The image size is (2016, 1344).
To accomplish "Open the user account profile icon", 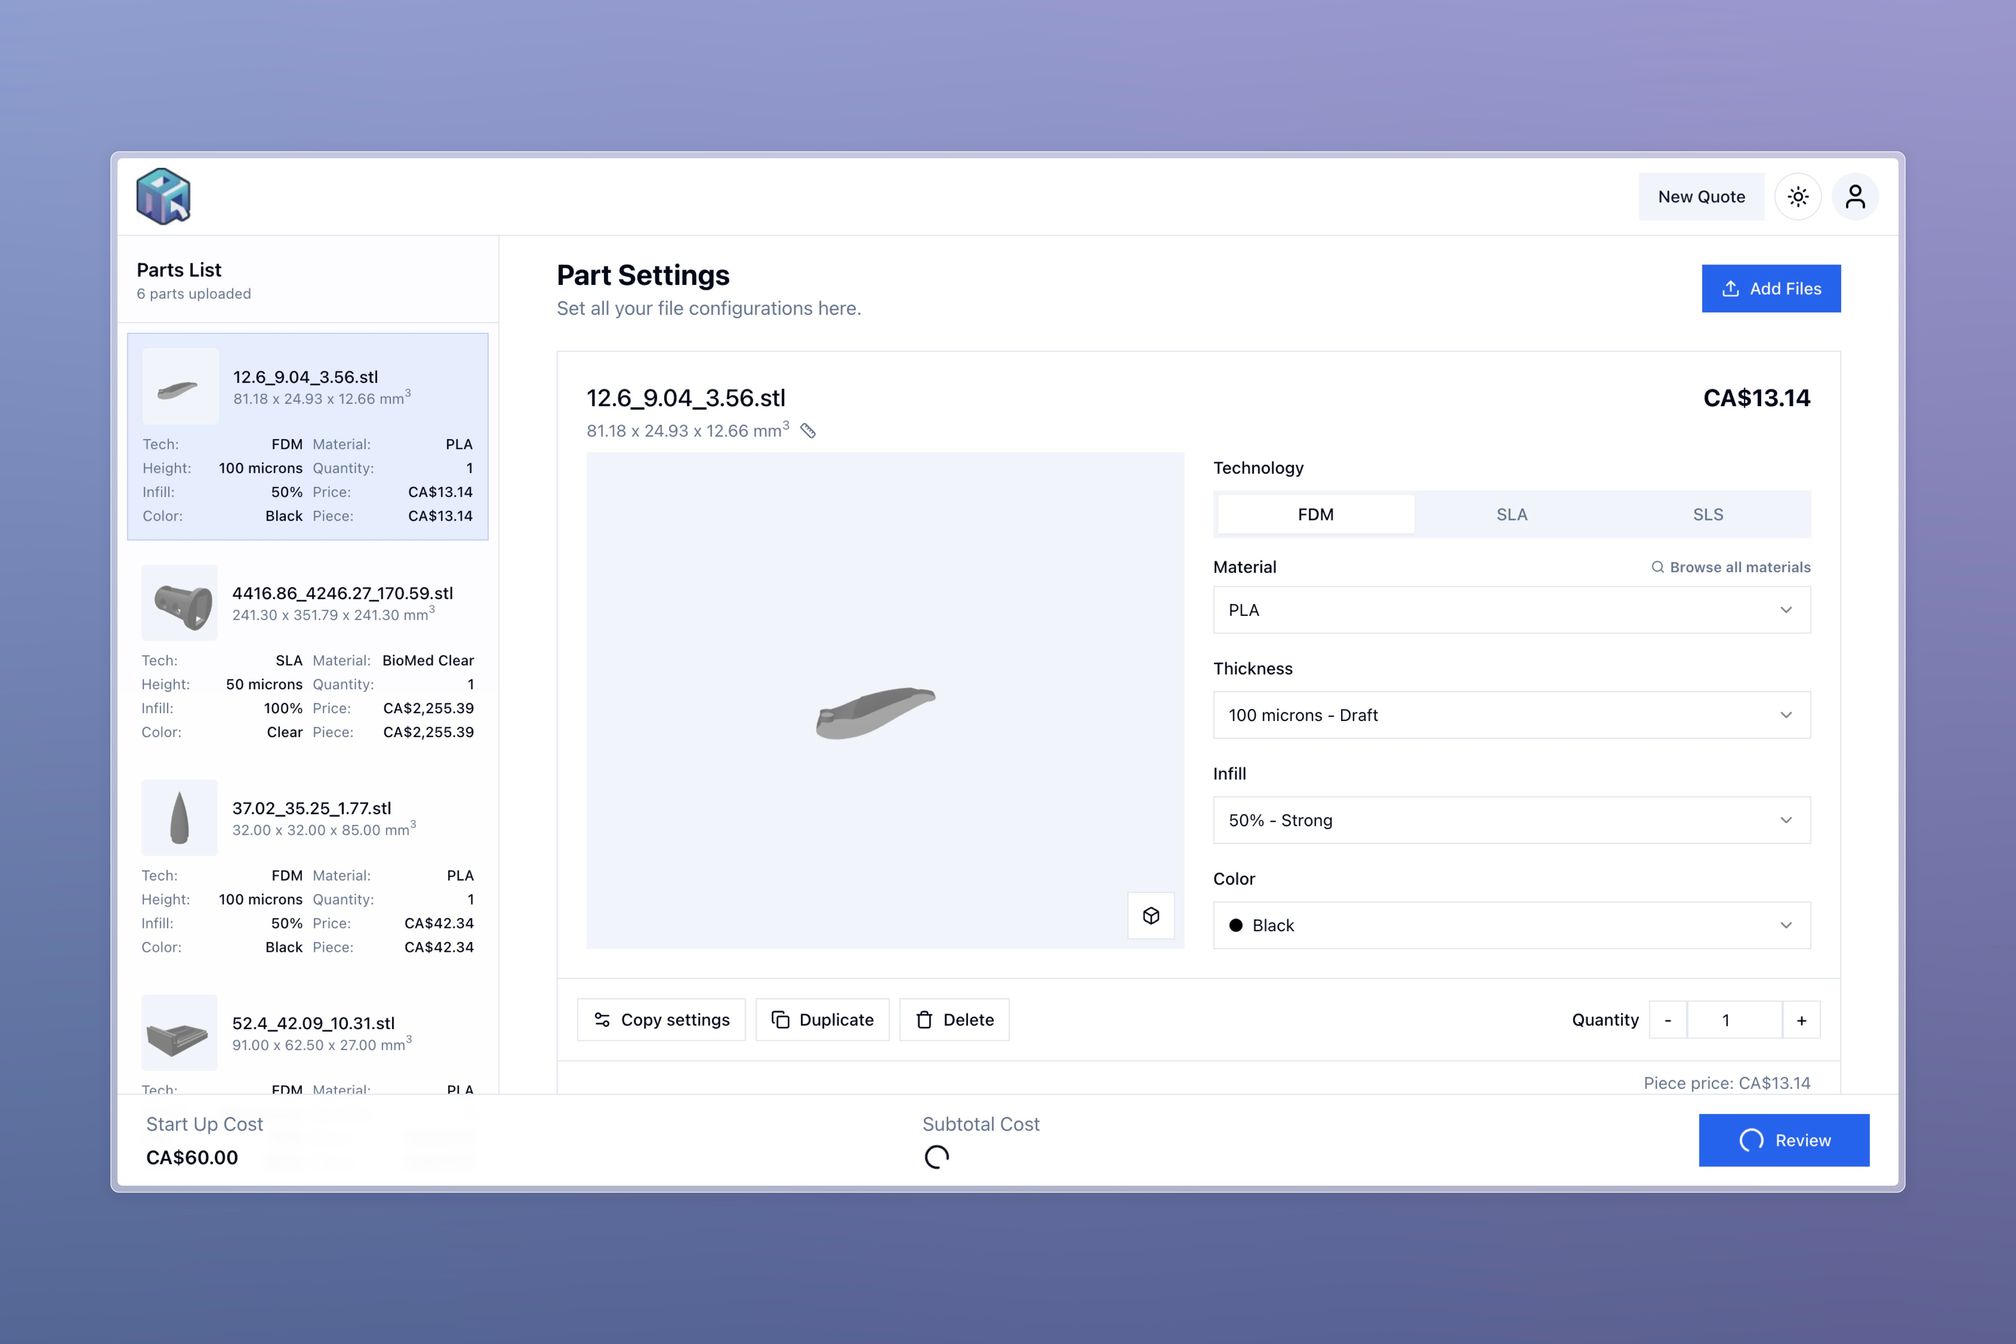I will (x=1854, y=197).
